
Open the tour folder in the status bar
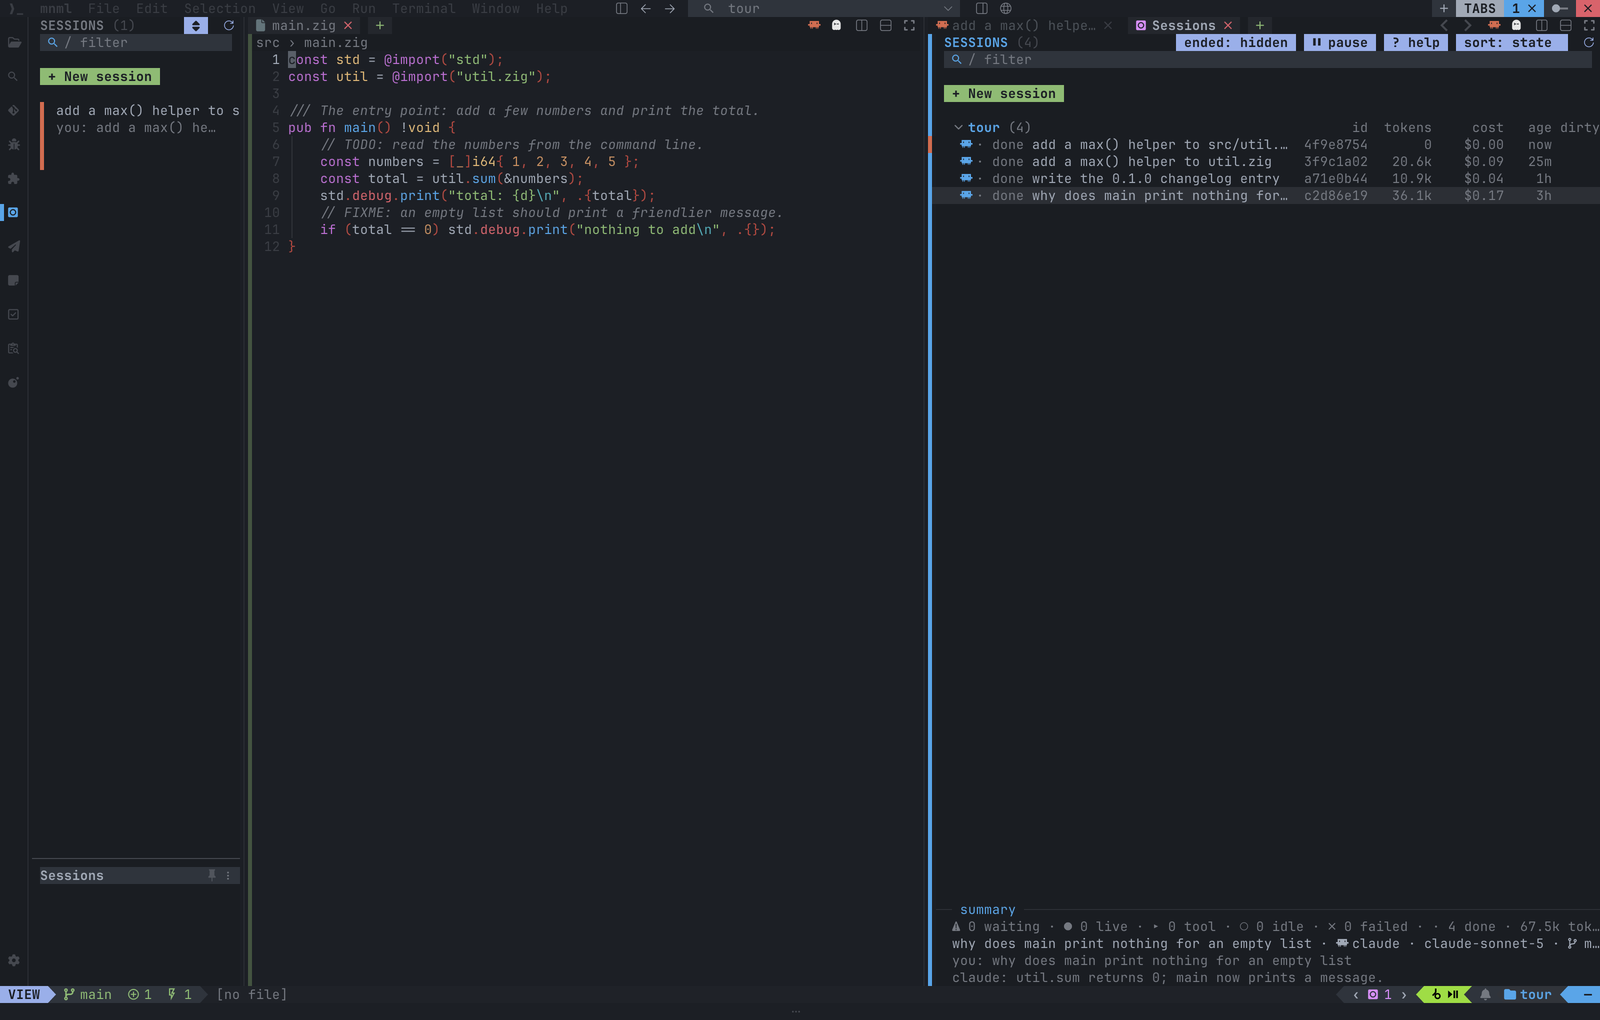1528,995
